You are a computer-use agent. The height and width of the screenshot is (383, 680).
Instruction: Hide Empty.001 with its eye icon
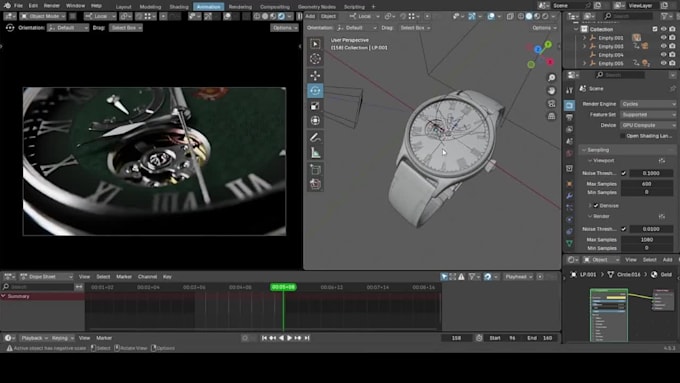click(x=664, y=38)
